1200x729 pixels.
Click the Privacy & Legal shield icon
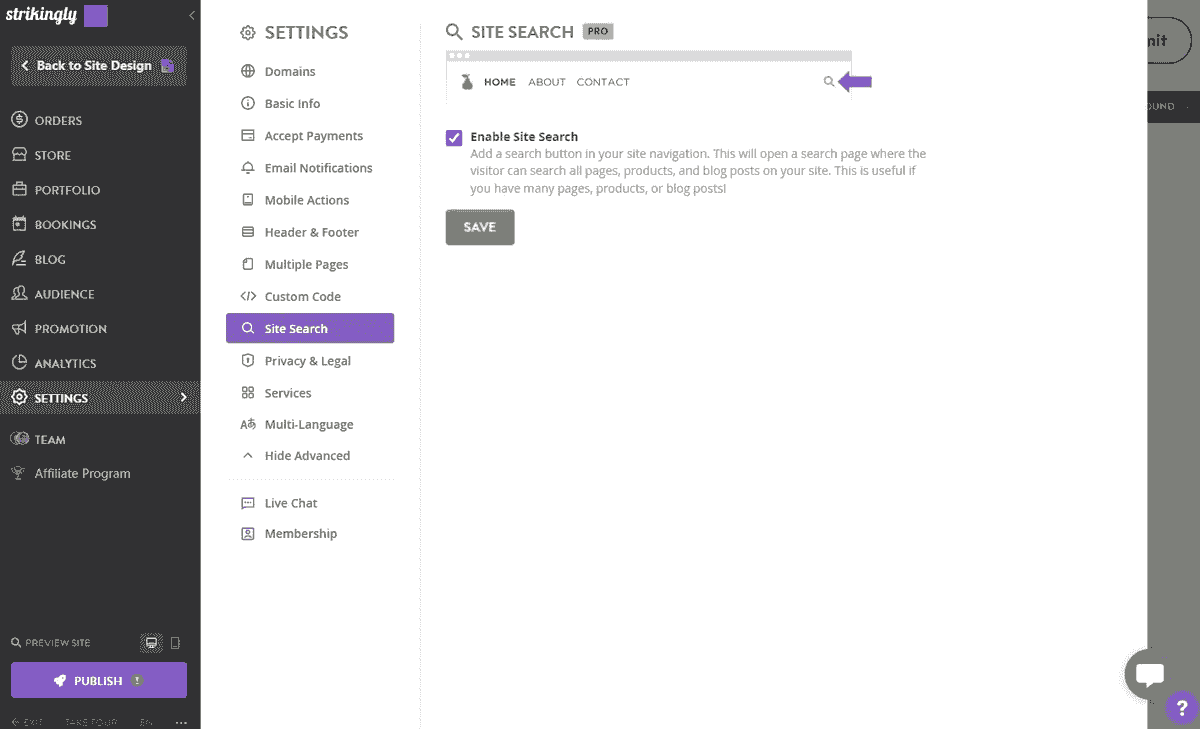tap(248, 361)
